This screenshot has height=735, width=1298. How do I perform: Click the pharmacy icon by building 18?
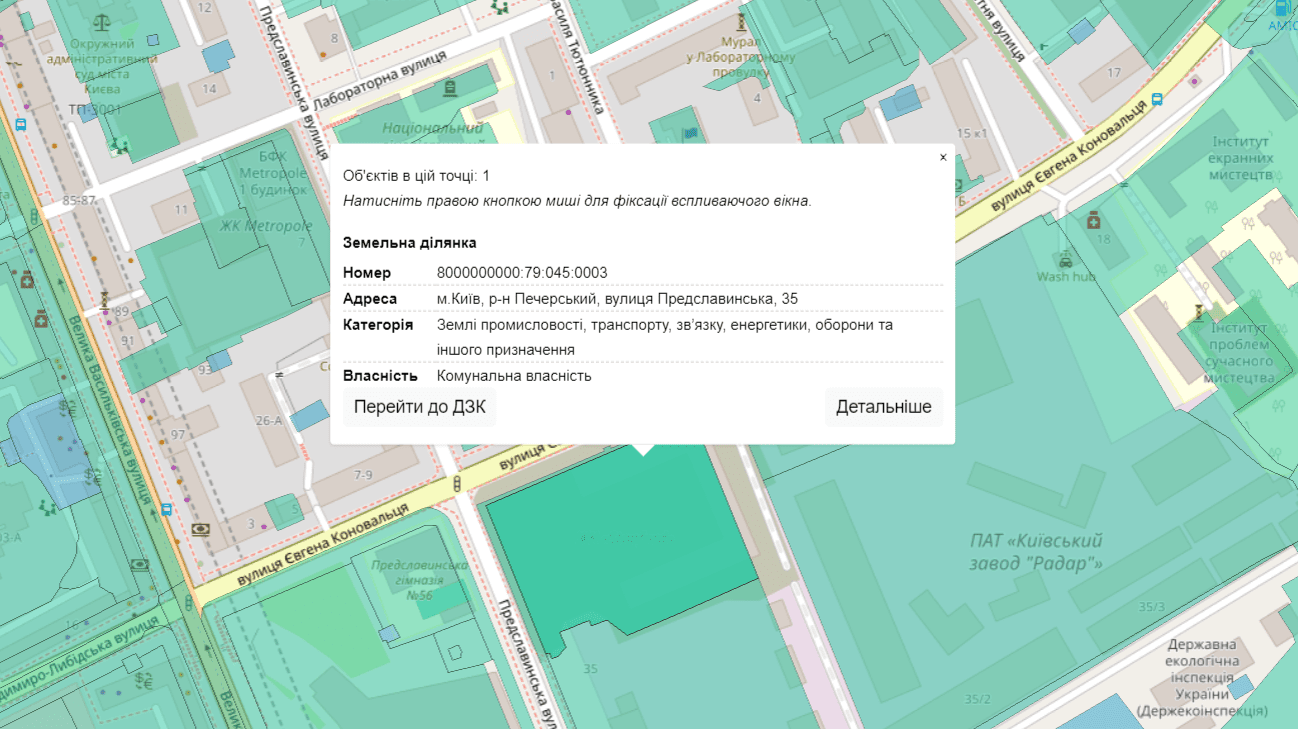point(1094,220)
